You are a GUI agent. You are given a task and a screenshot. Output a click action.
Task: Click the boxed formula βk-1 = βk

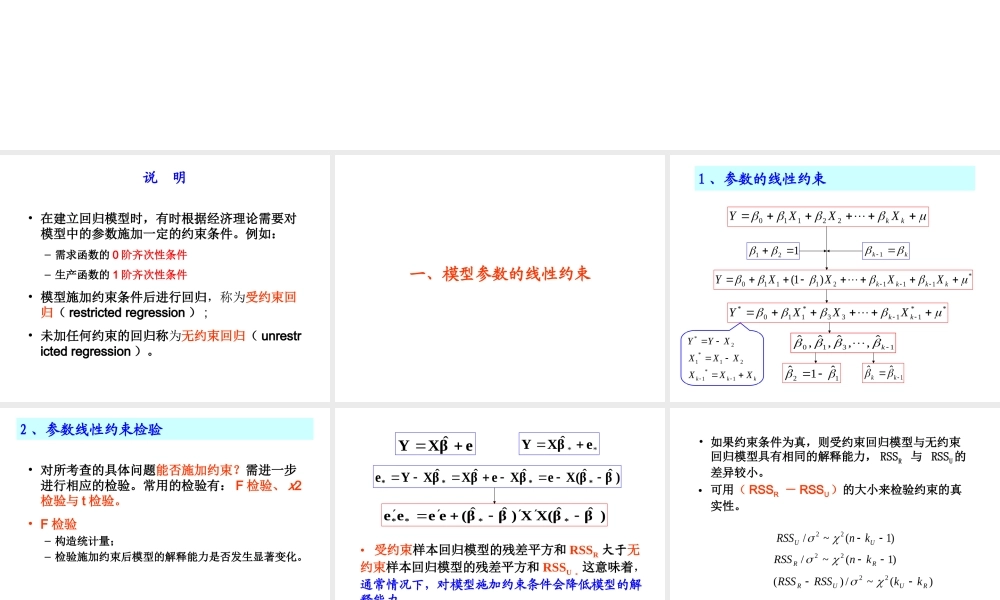(x=887, y=249)
